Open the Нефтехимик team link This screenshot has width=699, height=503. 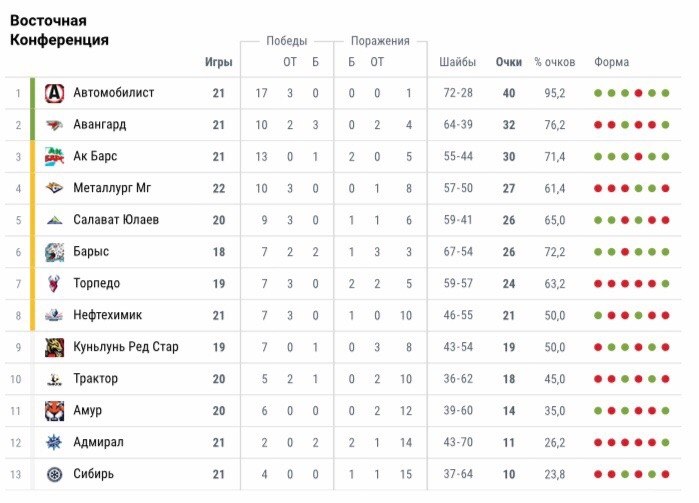point(107,315)
